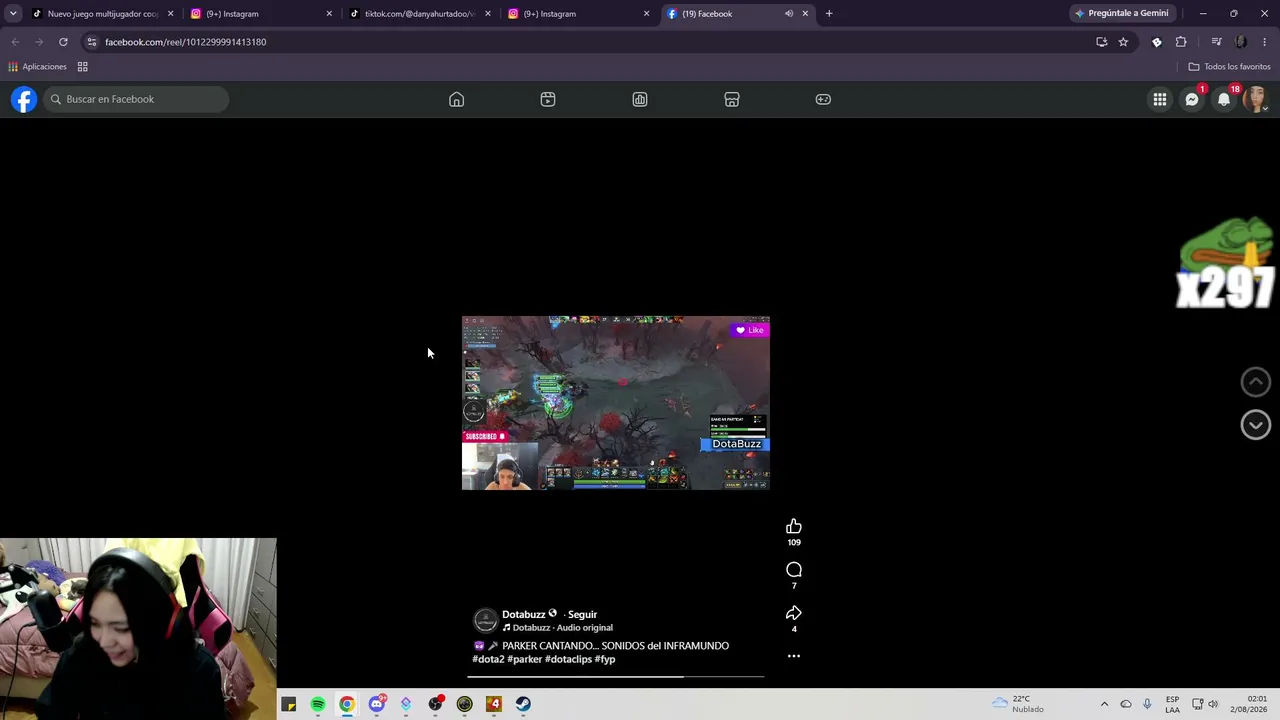The width and height of the screenshot is (1280, 720).
Task: Open the Chrome three-dot menu
Action: pyautogui.click(x=1265, y=42)
